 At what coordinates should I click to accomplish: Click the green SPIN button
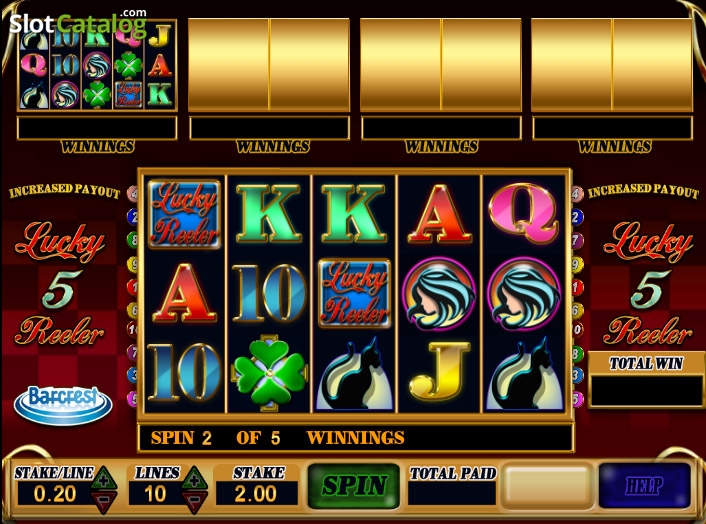pos(354,486)
